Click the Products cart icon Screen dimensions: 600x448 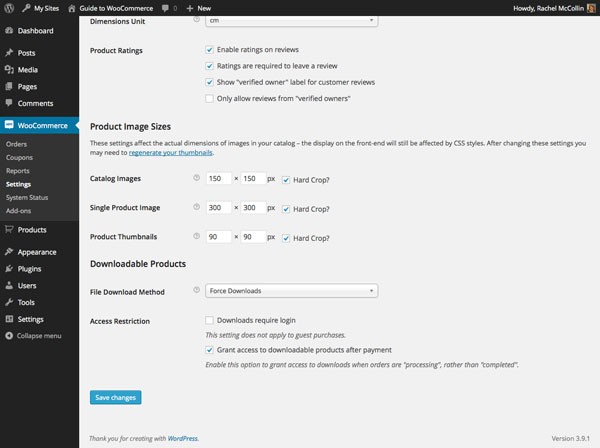[x=9, y=230]
